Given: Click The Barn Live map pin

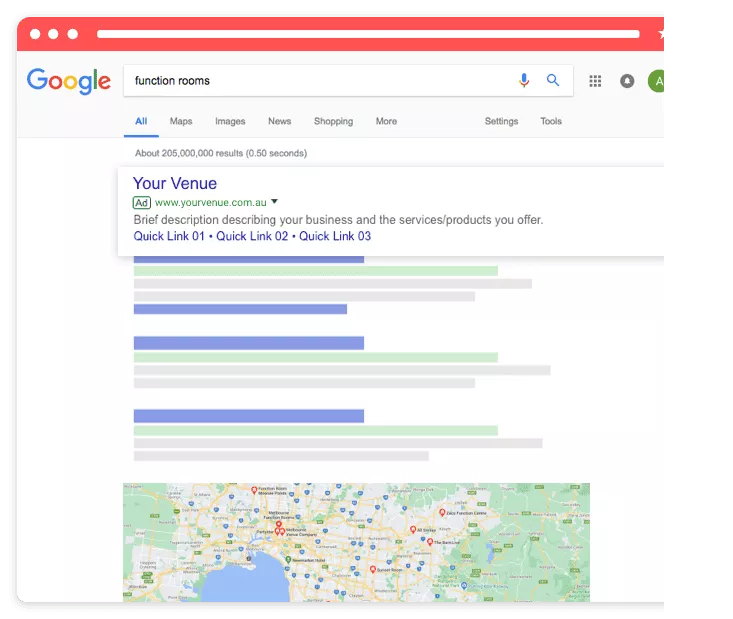Looking at the screenshot, I should point(430,542).
